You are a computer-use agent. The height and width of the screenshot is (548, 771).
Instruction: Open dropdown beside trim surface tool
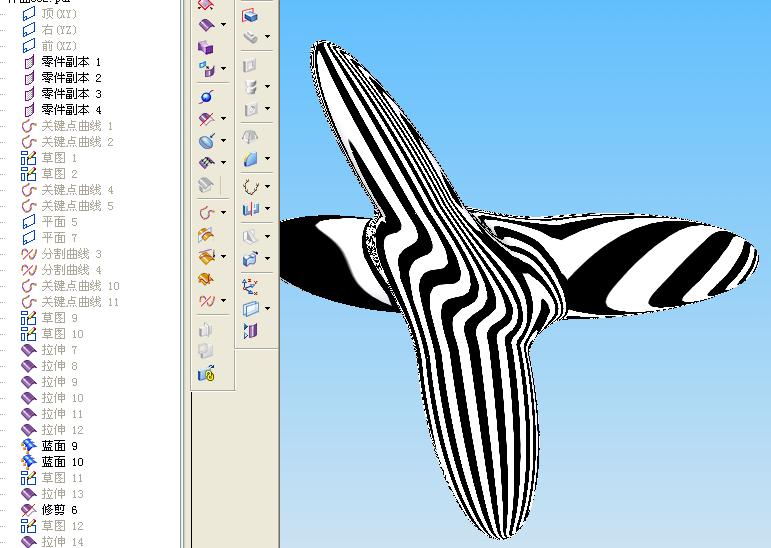click(x=223, y=118)
